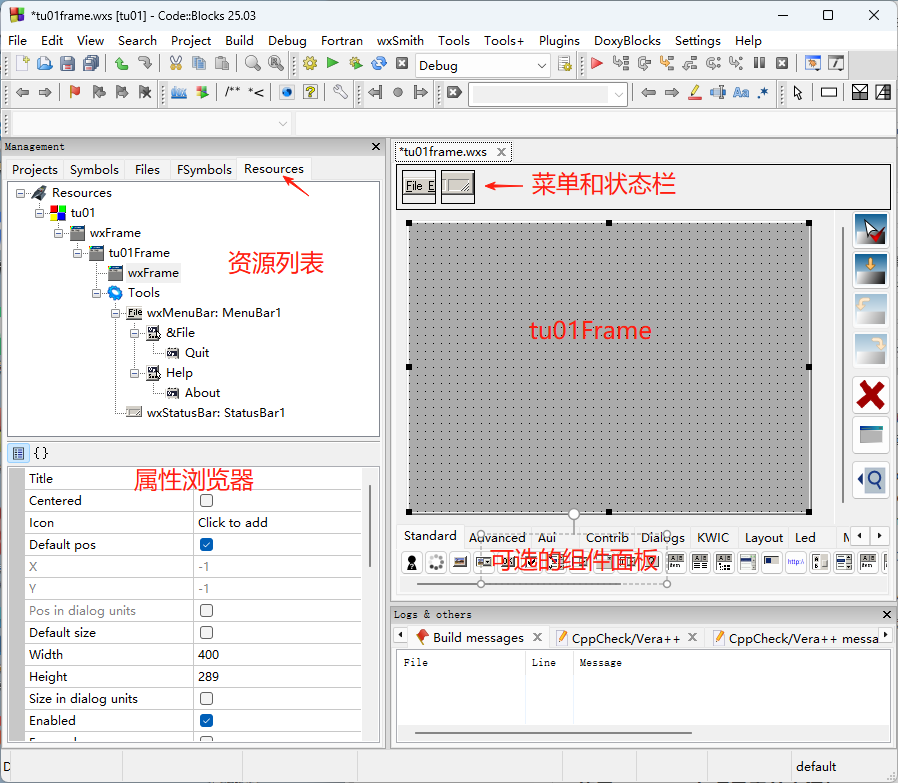The width and height of the screenshot is (898, 783).
Task: Click the red X delete item button
Action: point(871,394)
